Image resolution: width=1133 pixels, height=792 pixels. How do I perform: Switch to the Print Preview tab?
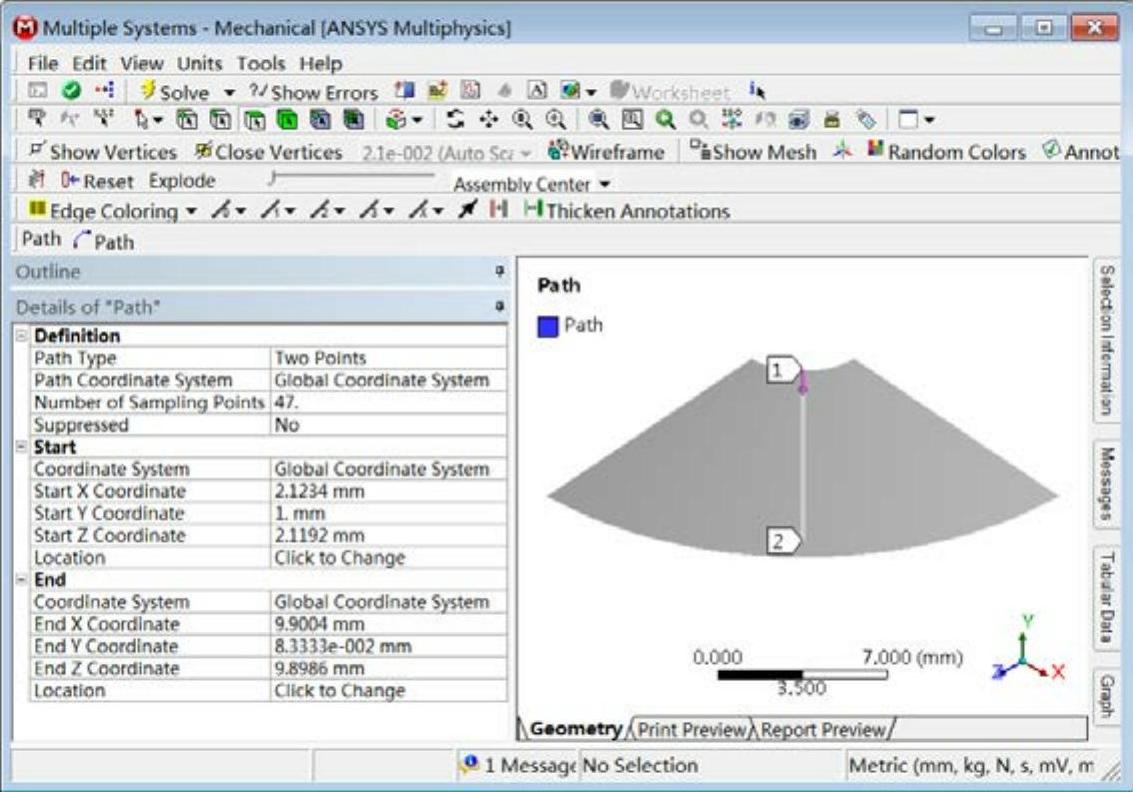(693, 730)
